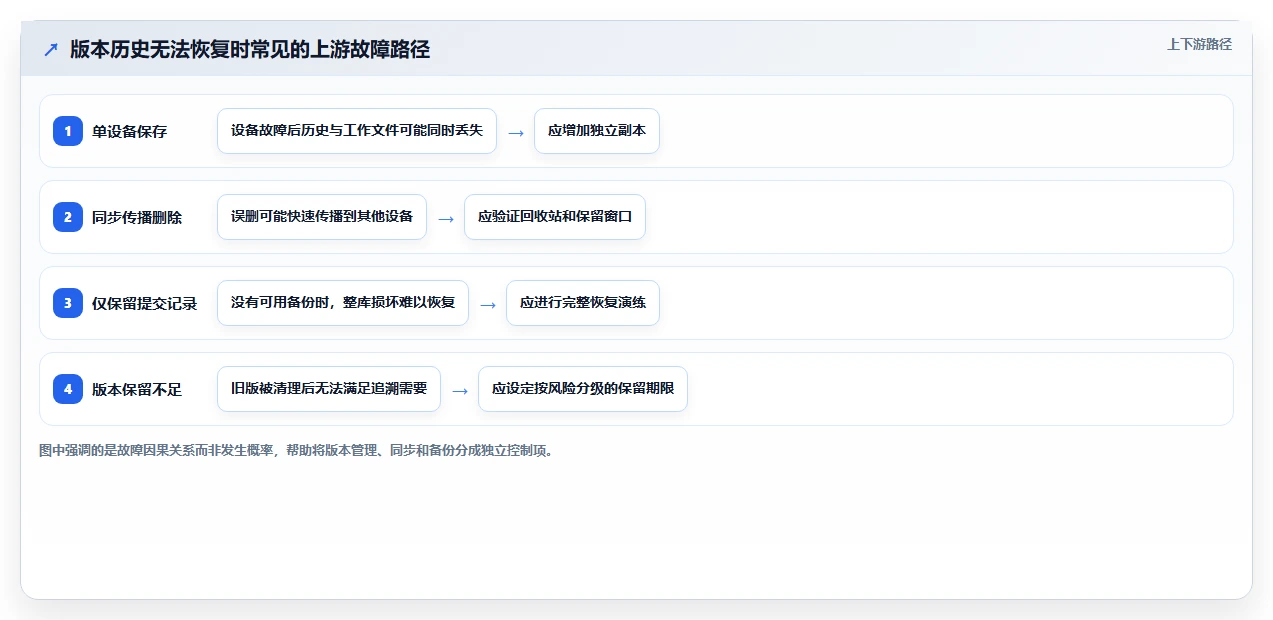Click the arrow before 应增加独立副本
The image size is (1273, 620).
click(x=516, y=132)
